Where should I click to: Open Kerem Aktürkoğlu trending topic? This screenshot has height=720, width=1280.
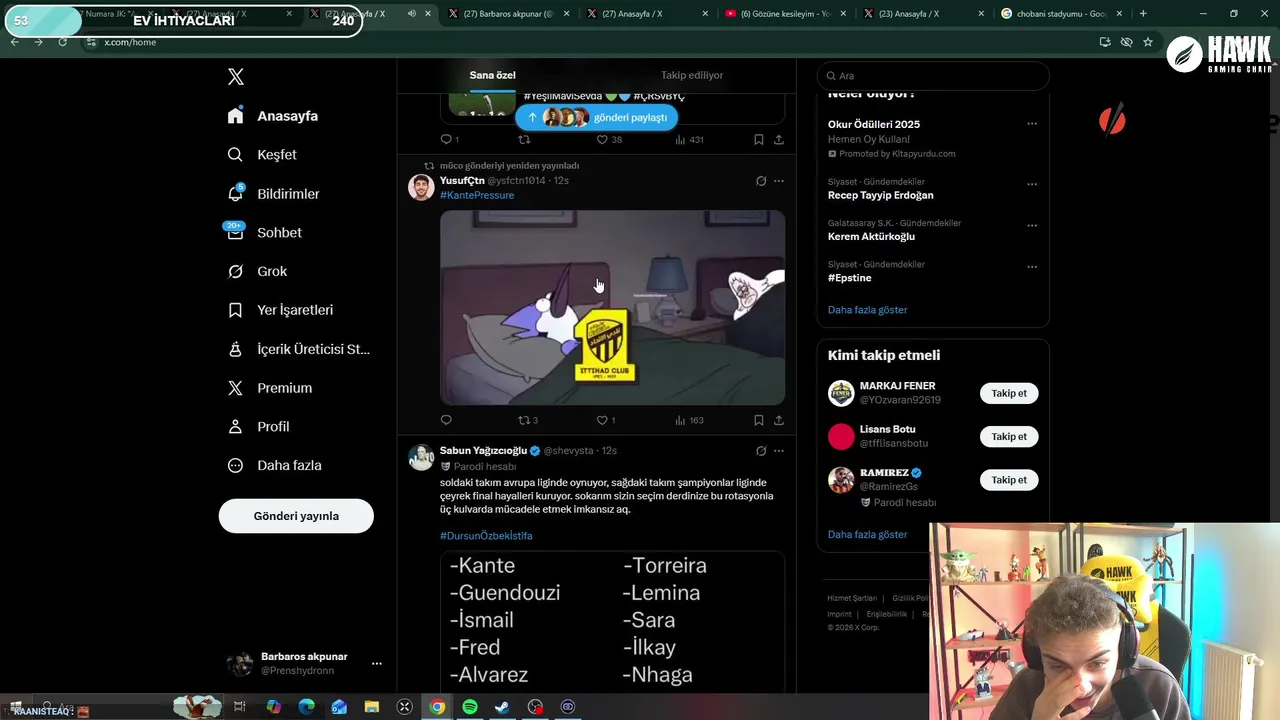click(x=871, y=237)
